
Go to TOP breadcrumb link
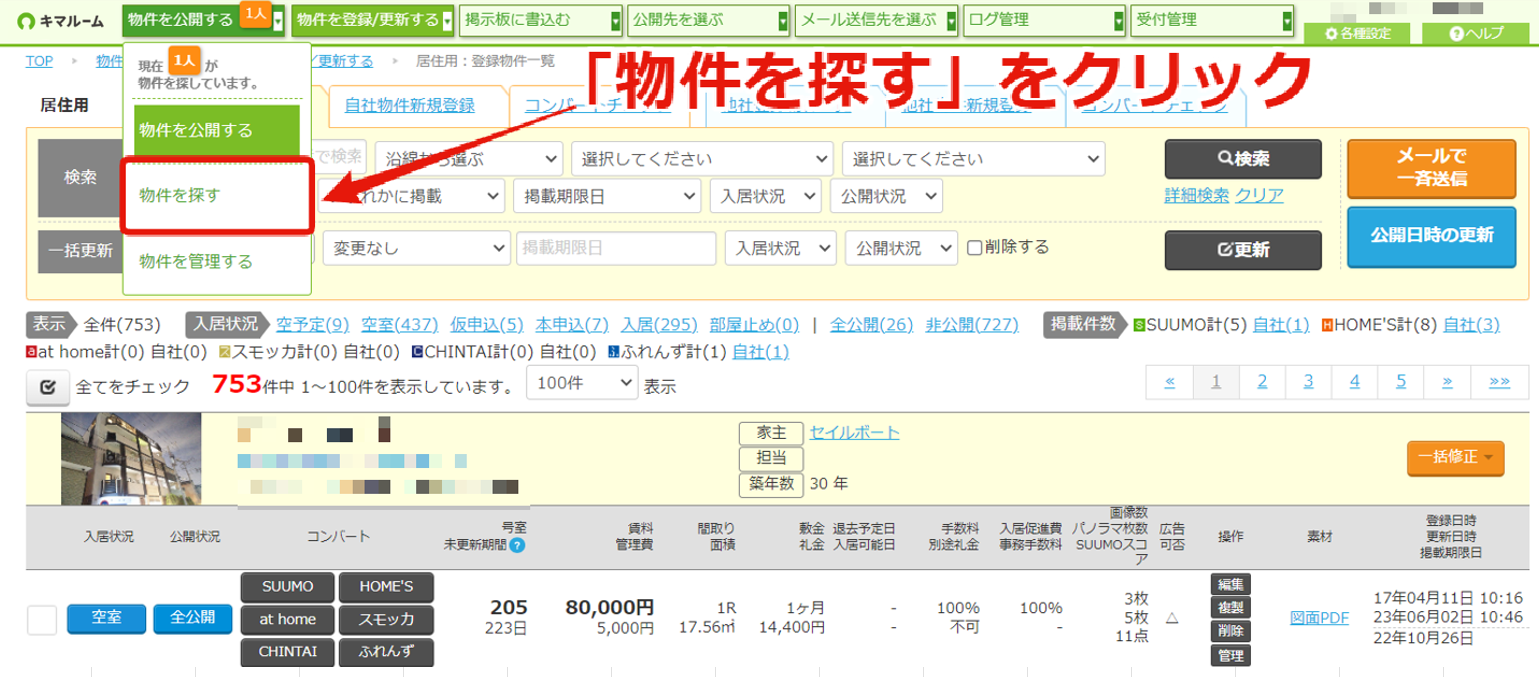coord(40,61)
